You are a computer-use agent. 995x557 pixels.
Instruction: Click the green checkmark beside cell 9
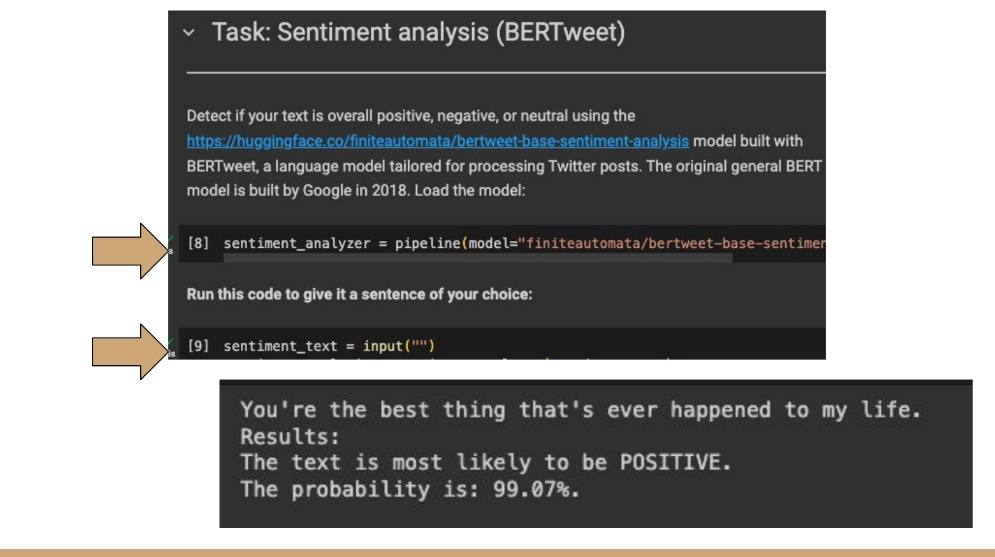tap(170, 343)
